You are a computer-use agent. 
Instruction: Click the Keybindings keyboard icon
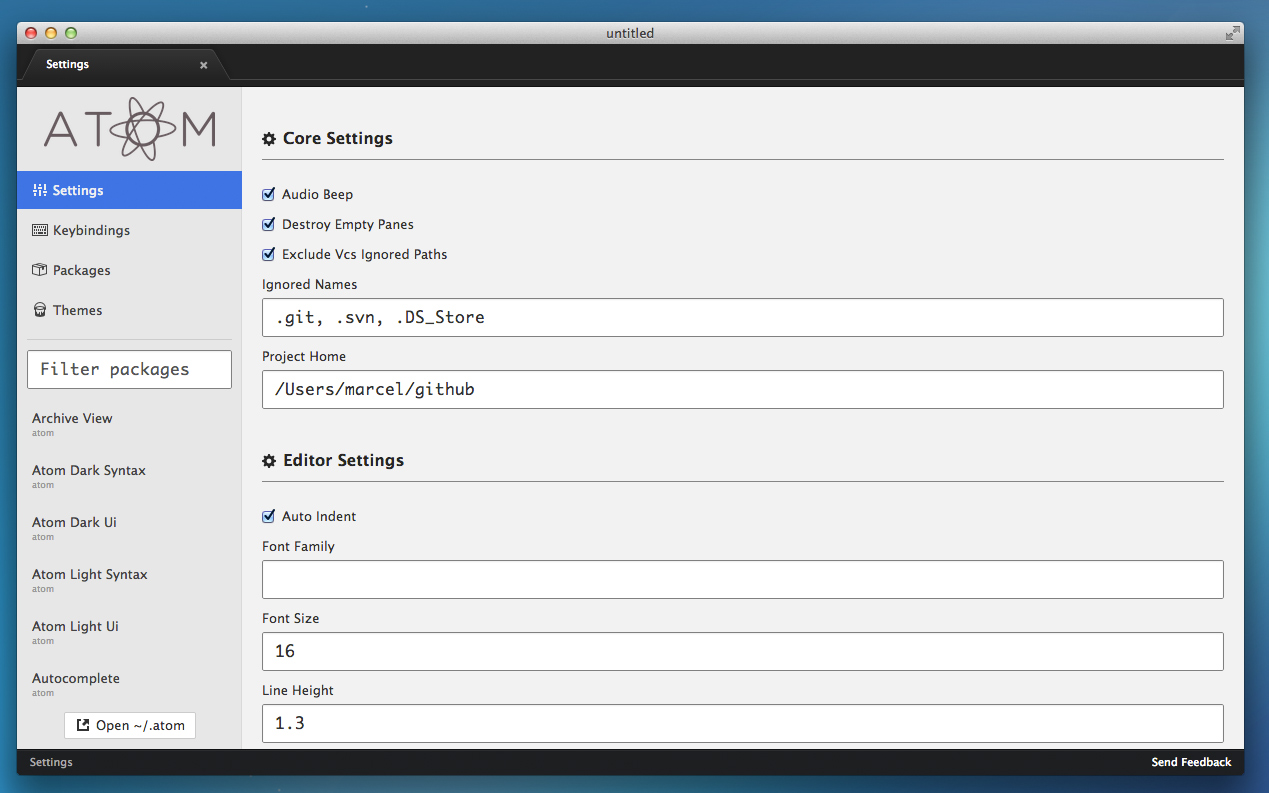[x=40, y=230]
